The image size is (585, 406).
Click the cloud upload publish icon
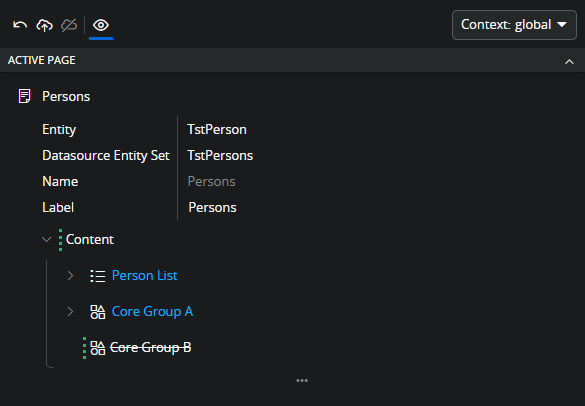pyautogui.click(x=44, y=25)
